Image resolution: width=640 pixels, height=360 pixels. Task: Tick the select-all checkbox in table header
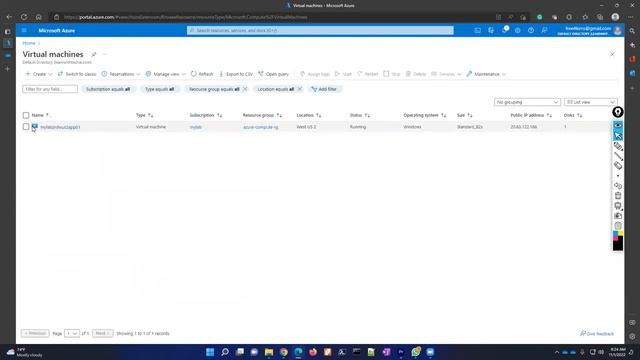[x=26, y=115]
